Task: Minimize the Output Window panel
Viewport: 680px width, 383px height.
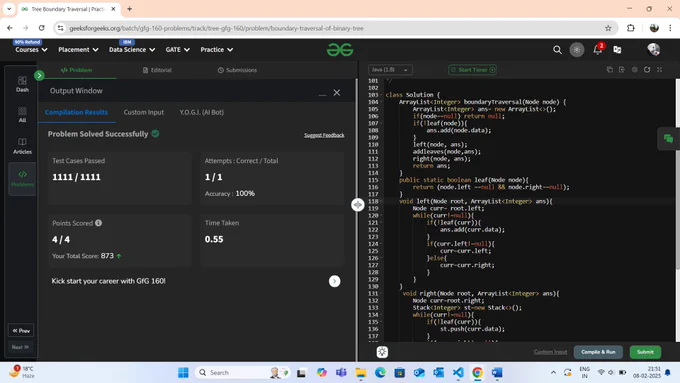Action: tap(322, 94)
